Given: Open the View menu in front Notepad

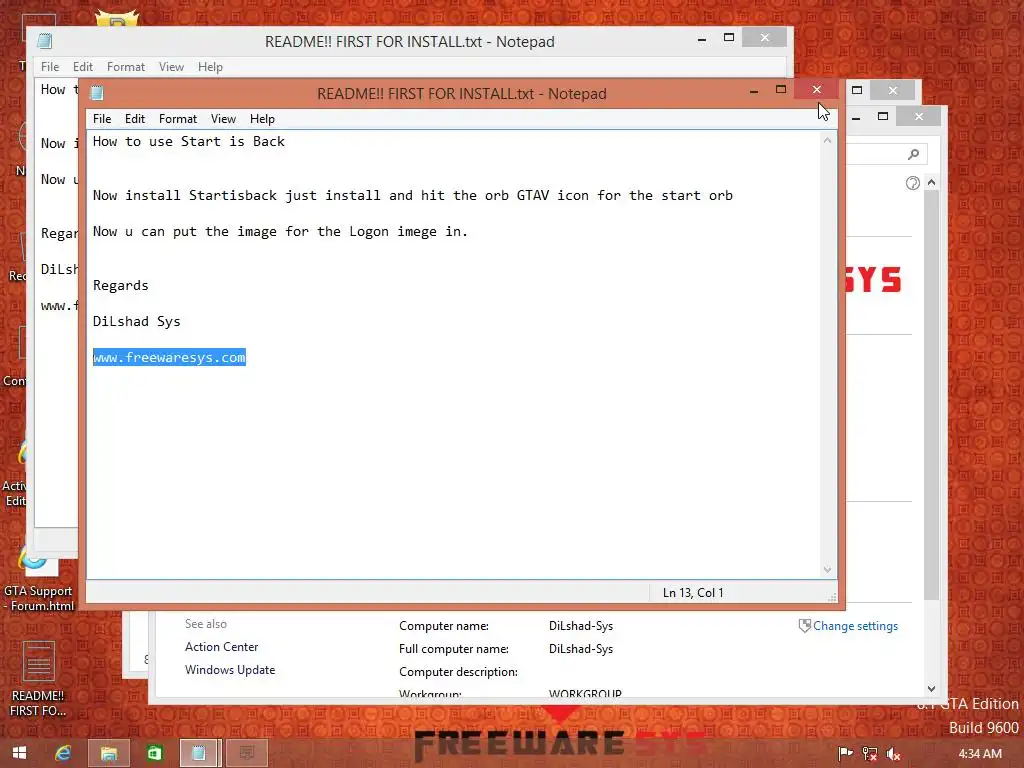Looking at the screenshot, I should pyautogui.click(x=223, y=119).
